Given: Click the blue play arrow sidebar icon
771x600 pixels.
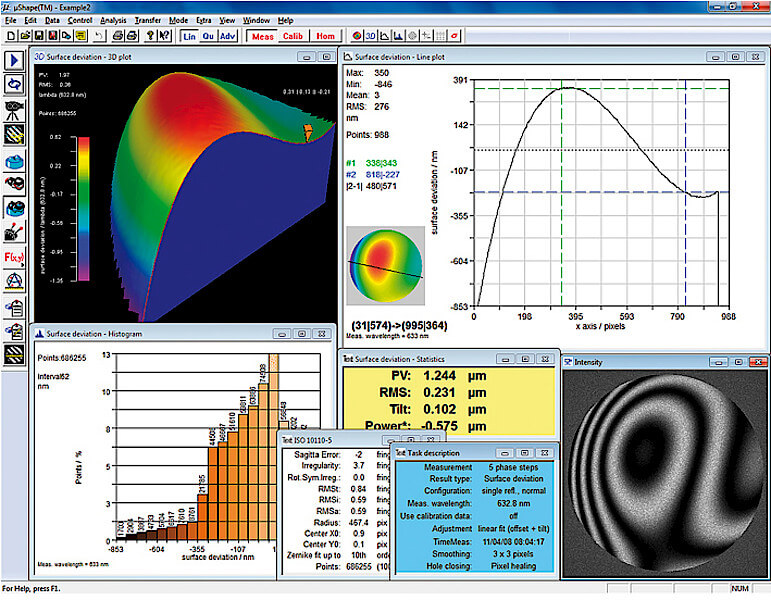Looking at the screenshot, I should click(16, 61).
